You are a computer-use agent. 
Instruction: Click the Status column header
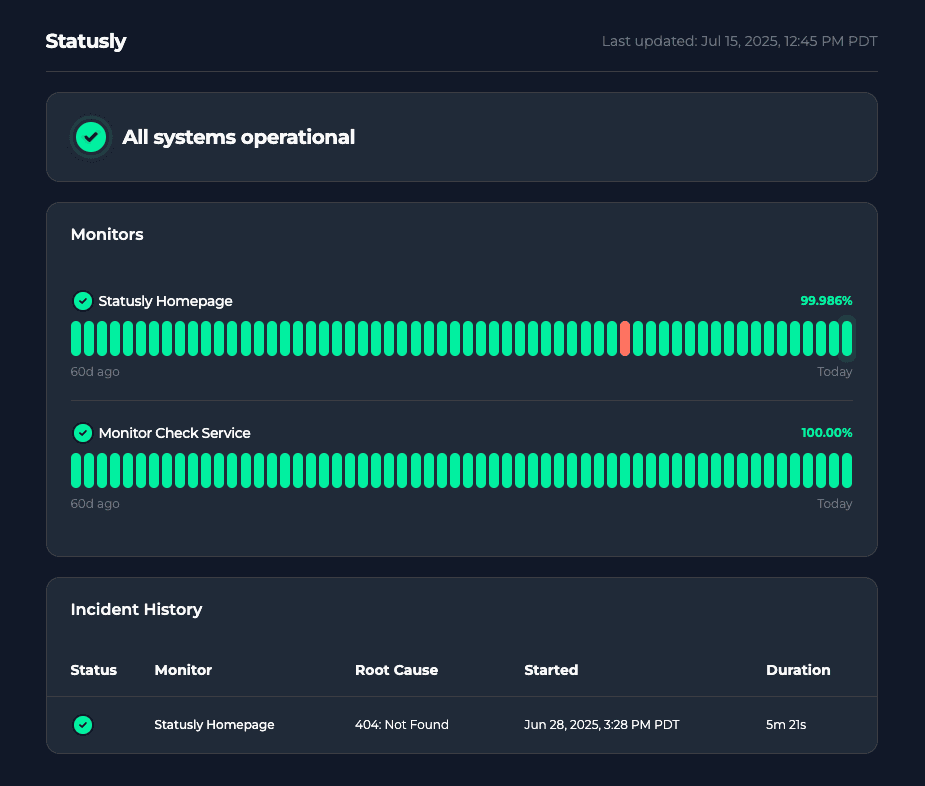coord(93,670)
